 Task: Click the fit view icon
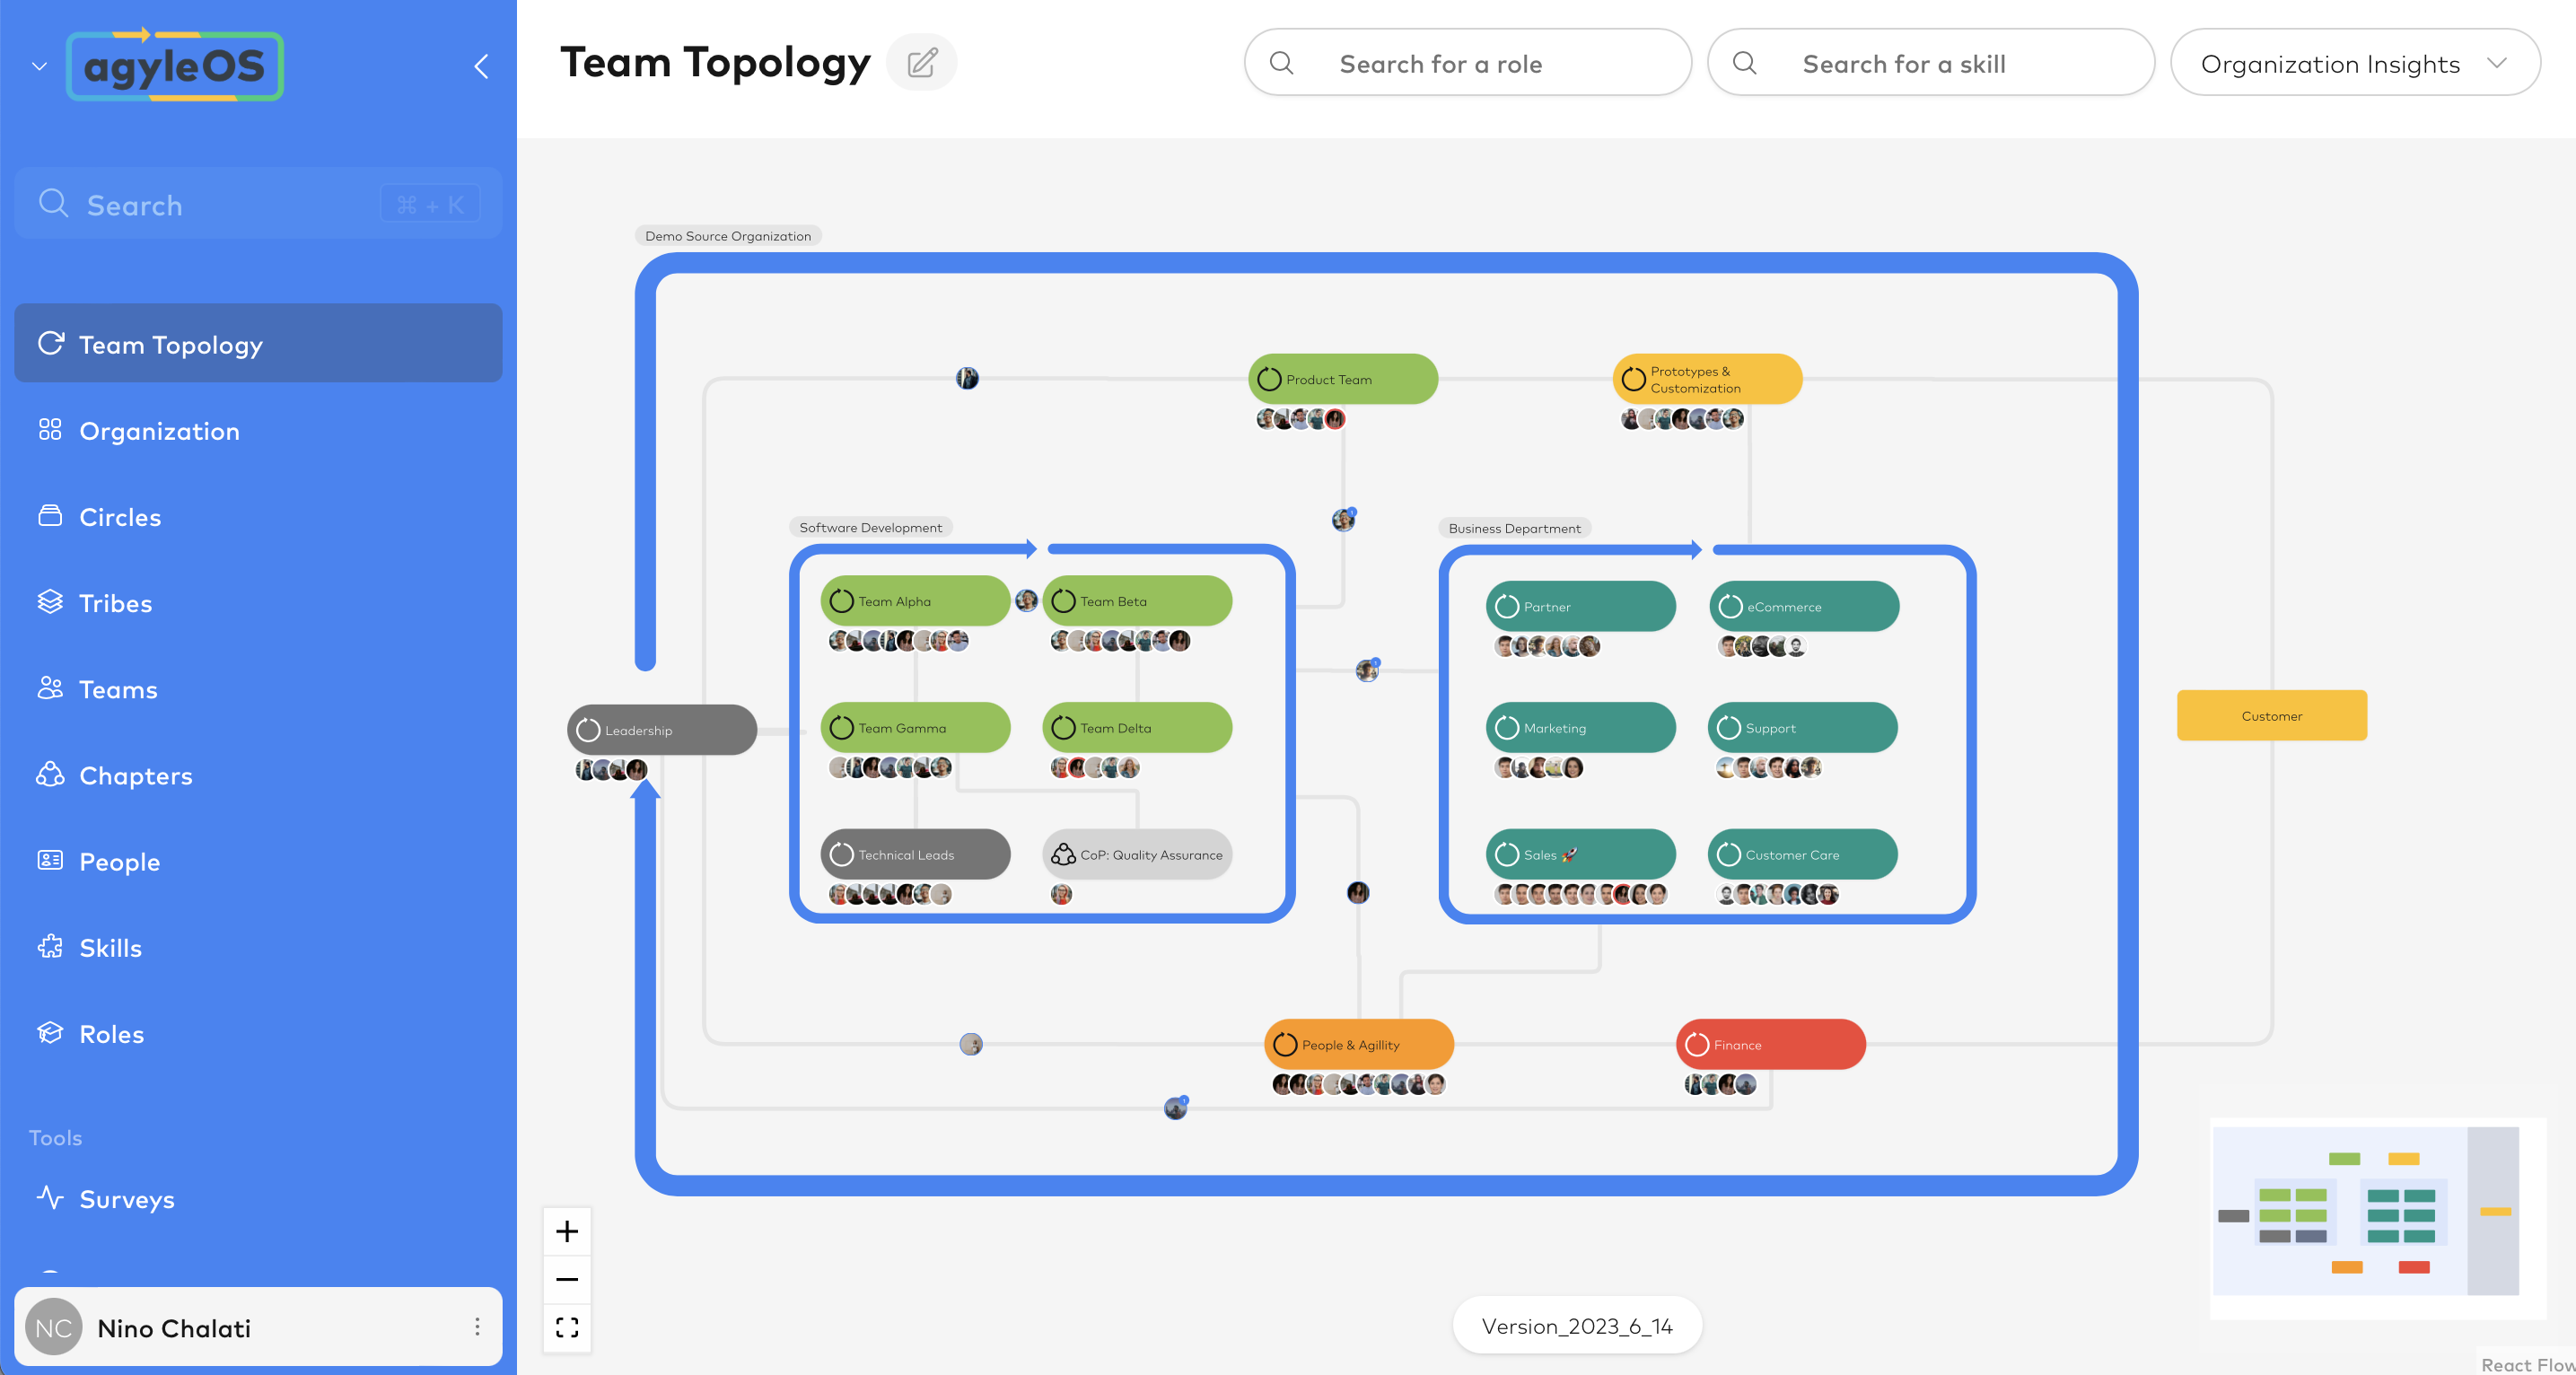[x=567, y=1327]
